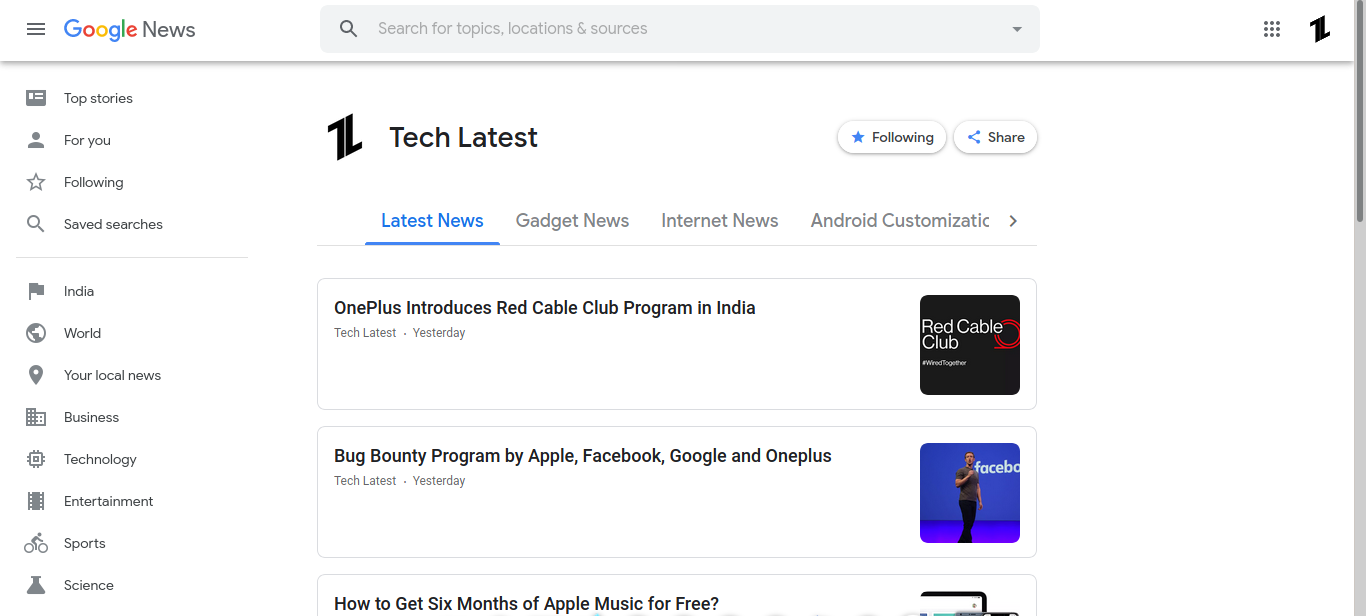
Task: Go to Following in the sidebar
Action: [94, 182]
